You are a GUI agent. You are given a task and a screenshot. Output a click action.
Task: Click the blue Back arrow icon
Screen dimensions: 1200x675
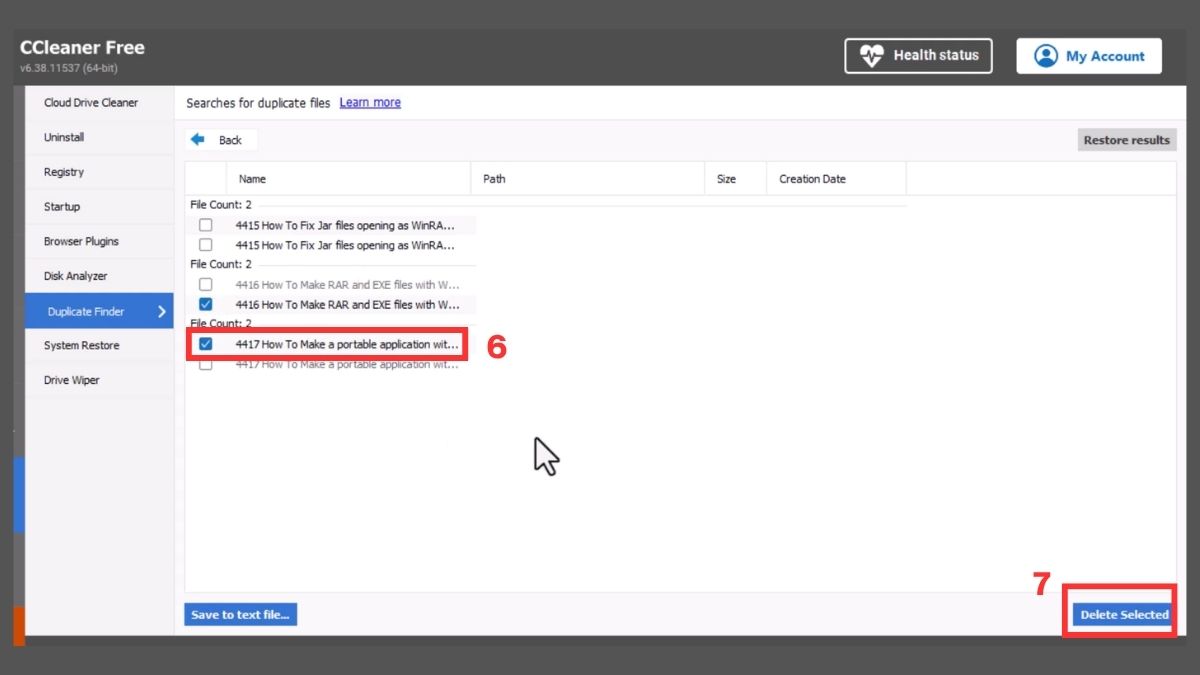pyautogui.click(x=198, y=140)
